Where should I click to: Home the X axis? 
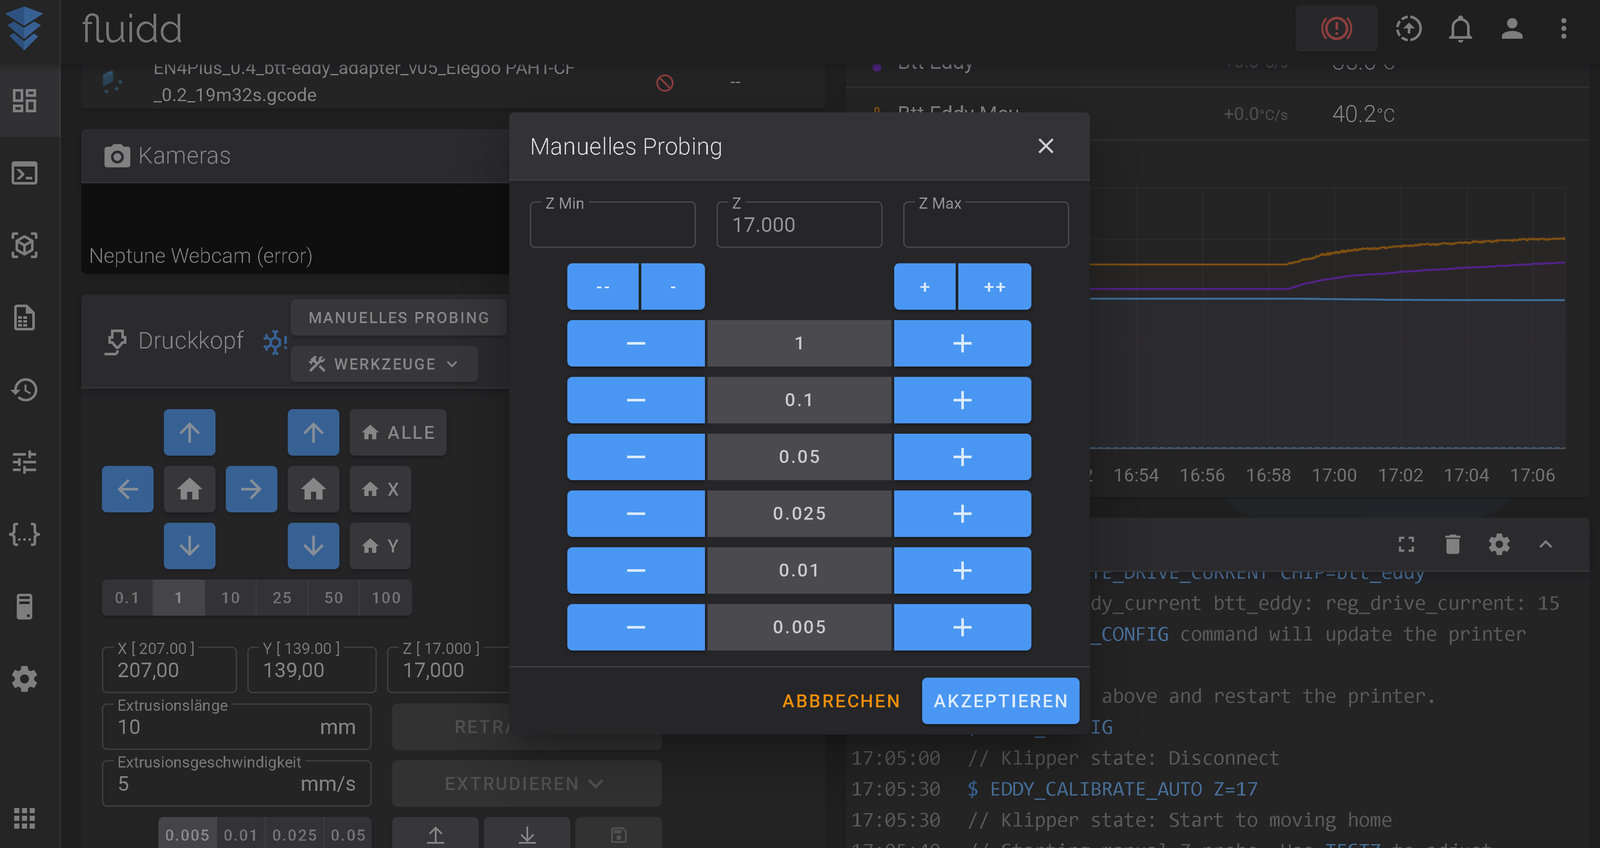(x=381, y=489)
